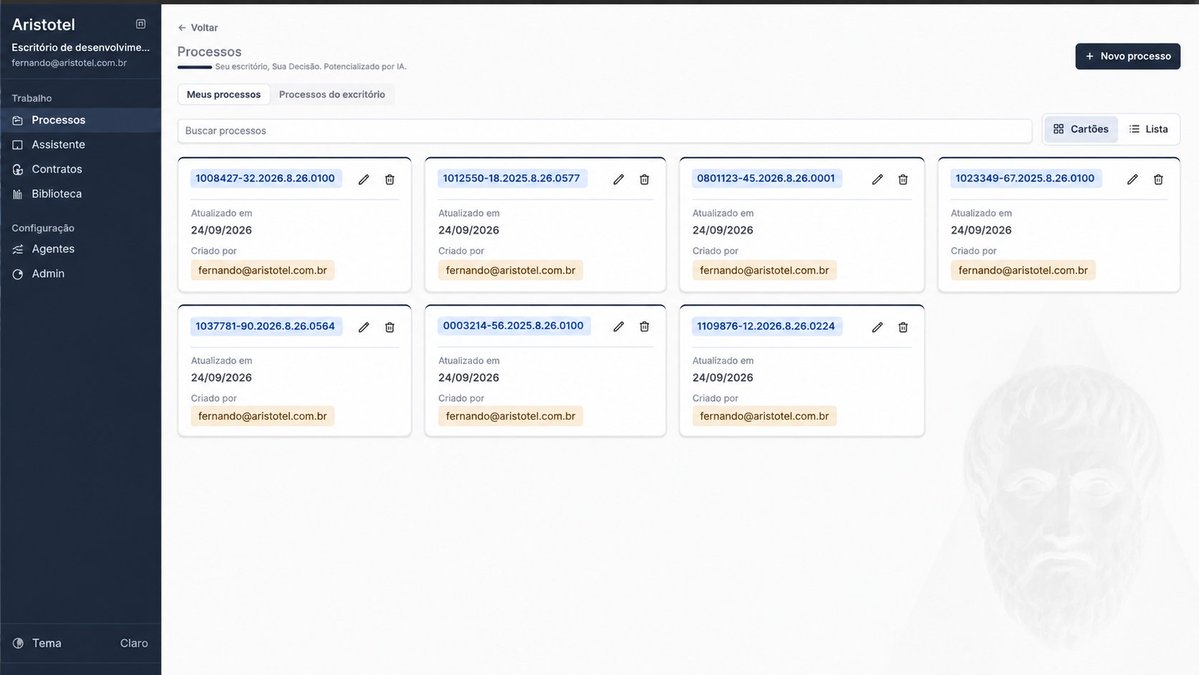Delete process 0801123-45.2026.8.26.0001 via trash icon
The image size is (1199, 675).
[x=903, y=179]
